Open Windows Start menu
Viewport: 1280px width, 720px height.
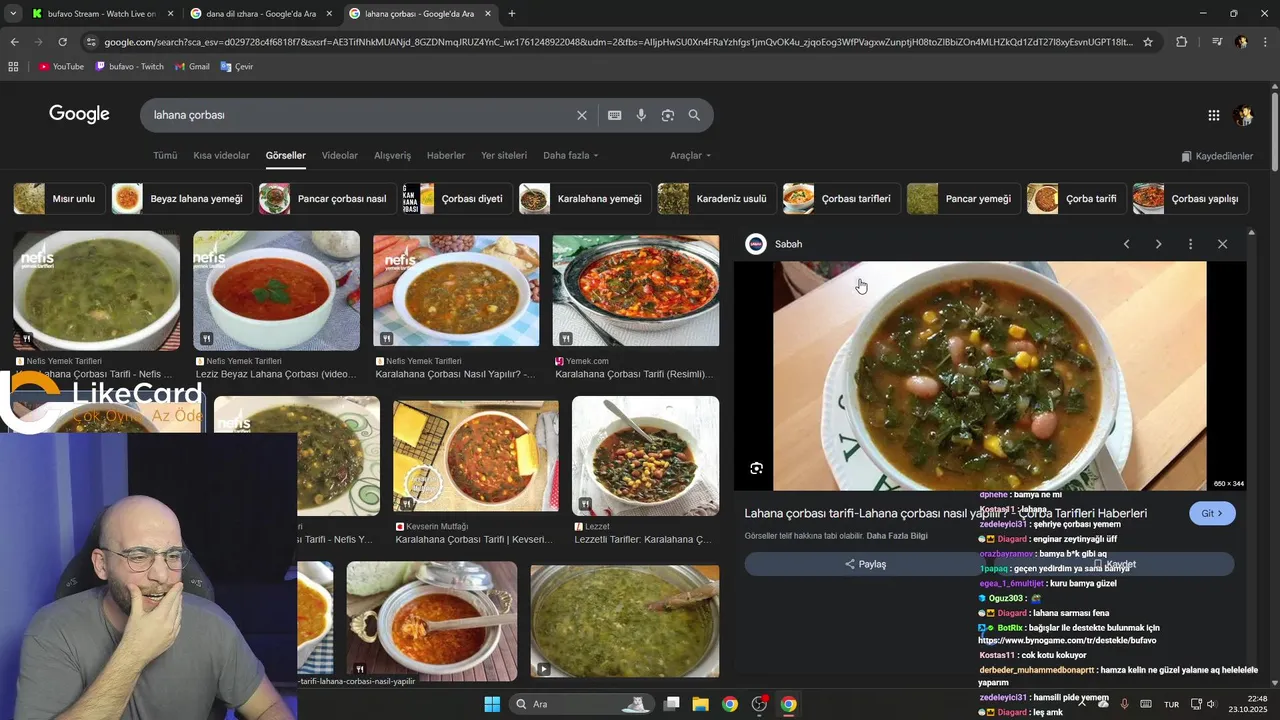492,704
